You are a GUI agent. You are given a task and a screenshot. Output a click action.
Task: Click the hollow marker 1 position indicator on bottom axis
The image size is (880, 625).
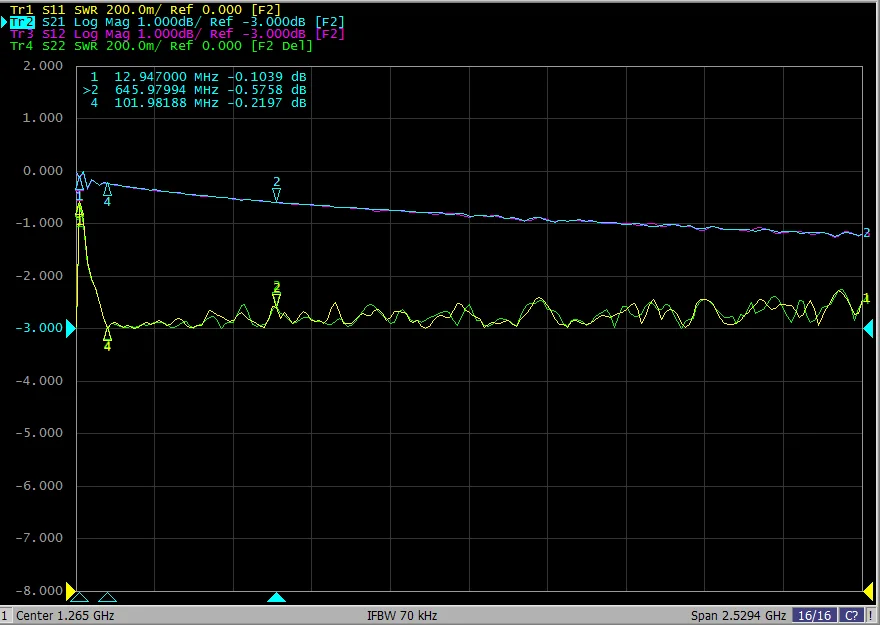(x=79, y=597)
